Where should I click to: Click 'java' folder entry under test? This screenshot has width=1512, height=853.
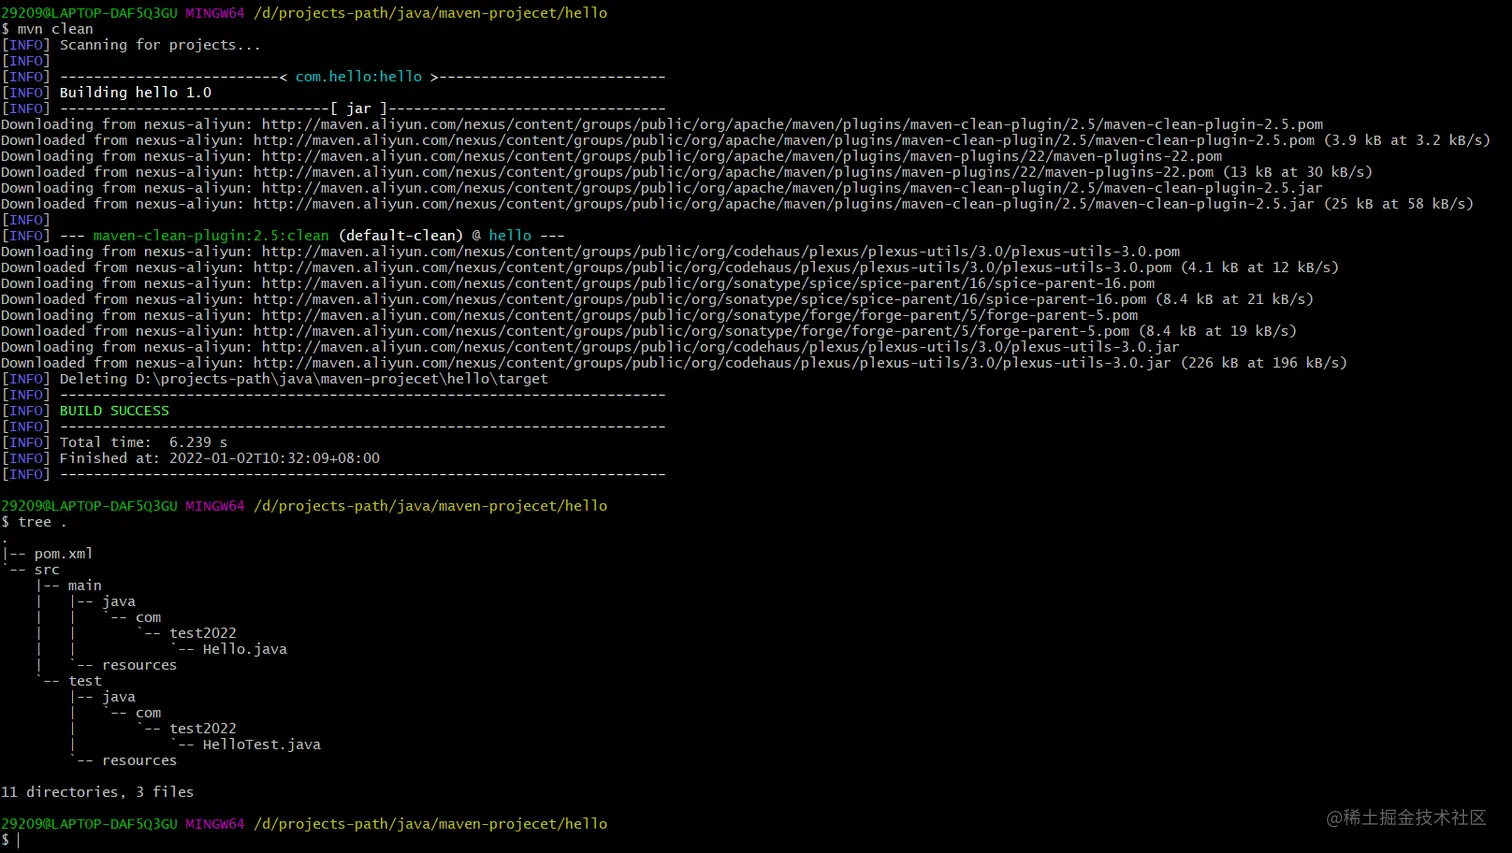tap(118, 697)
